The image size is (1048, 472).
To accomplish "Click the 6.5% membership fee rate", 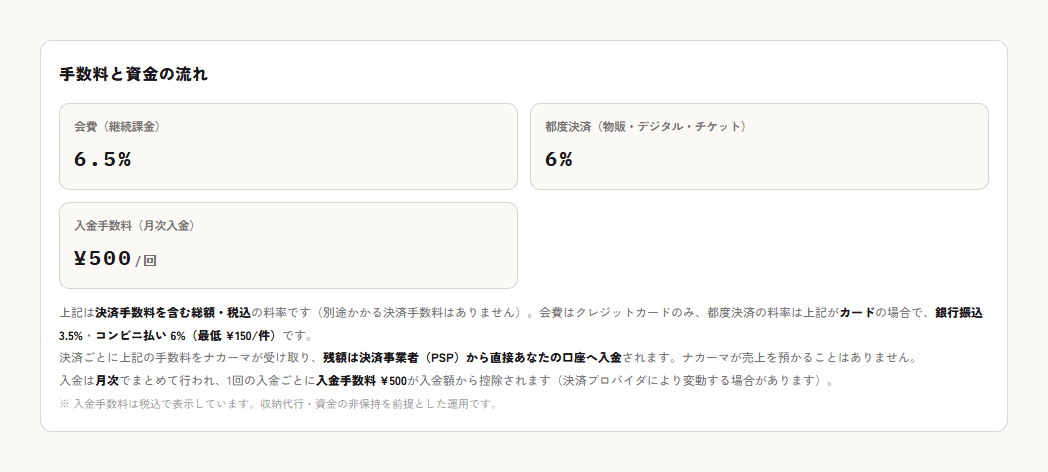I will click(102, 160).
